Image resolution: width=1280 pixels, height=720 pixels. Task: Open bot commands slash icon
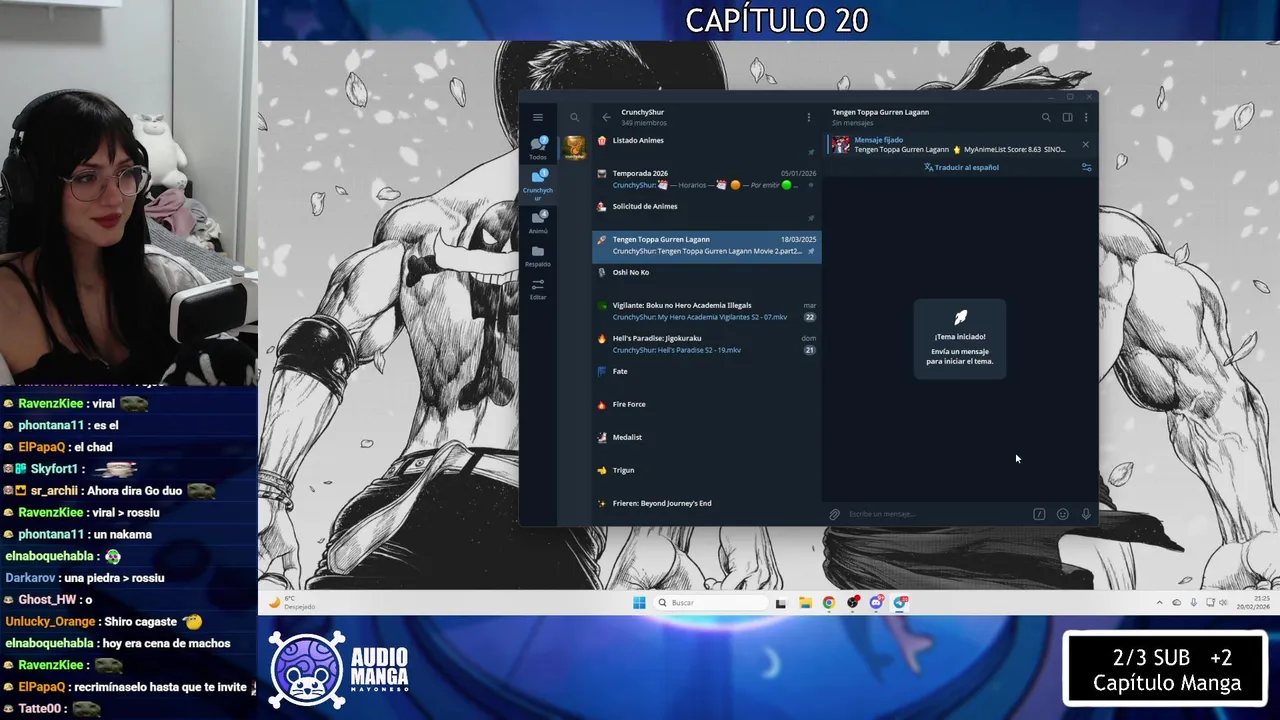tap(1039, 514)
